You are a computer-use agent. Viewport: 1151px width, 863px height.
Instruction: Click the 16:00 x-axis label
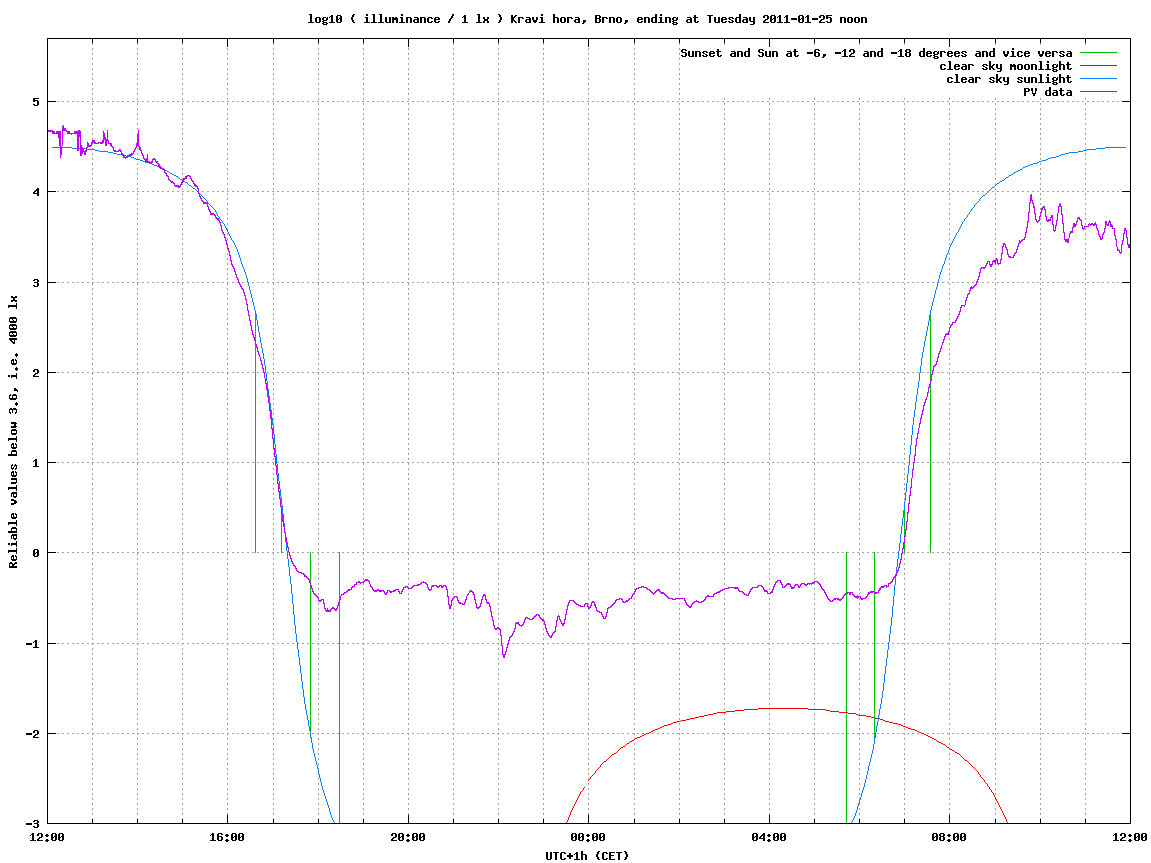[228, 837]
